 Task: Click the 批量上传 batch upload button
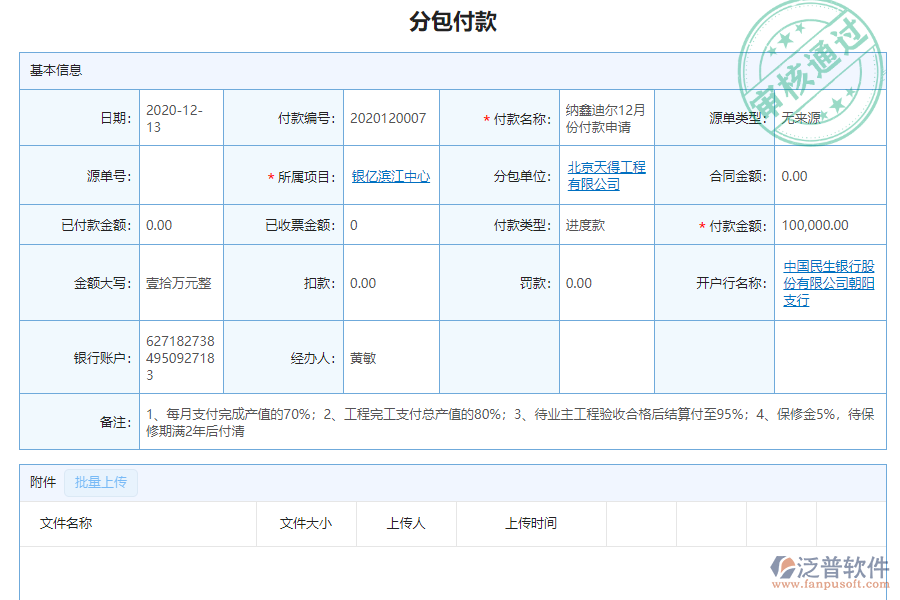click(100, 483)
